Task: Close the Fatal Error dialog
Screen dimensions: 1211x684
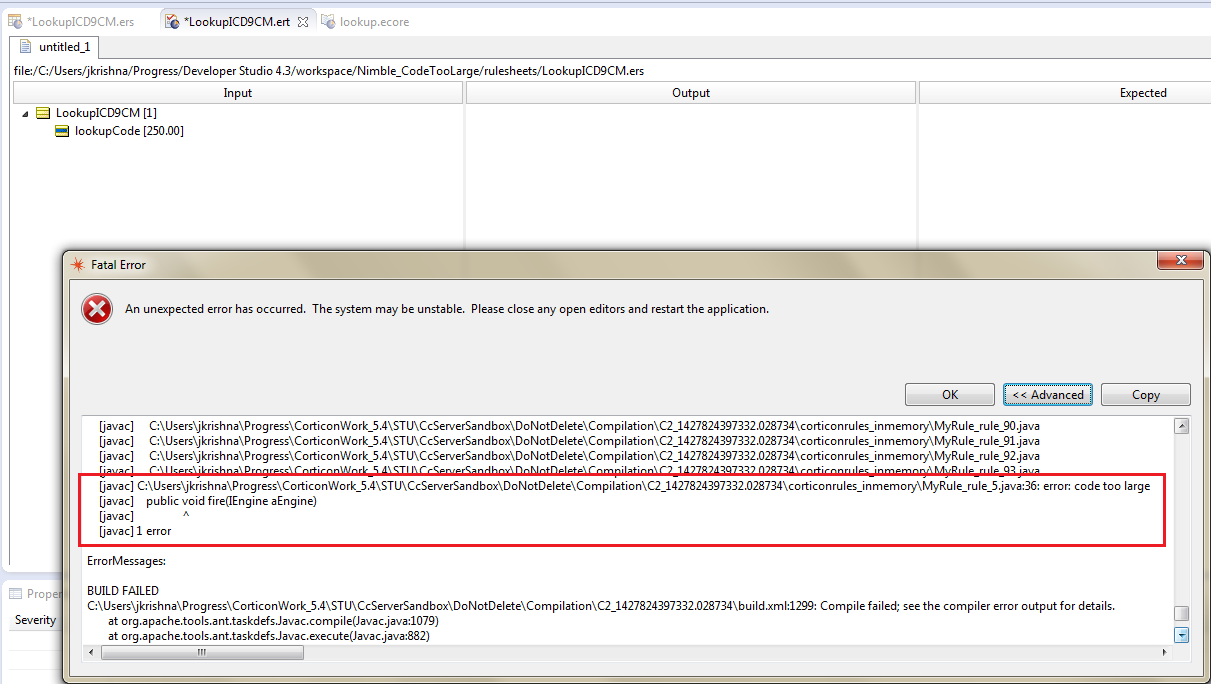Action: pyautogui.click(x=1180, y=259)
